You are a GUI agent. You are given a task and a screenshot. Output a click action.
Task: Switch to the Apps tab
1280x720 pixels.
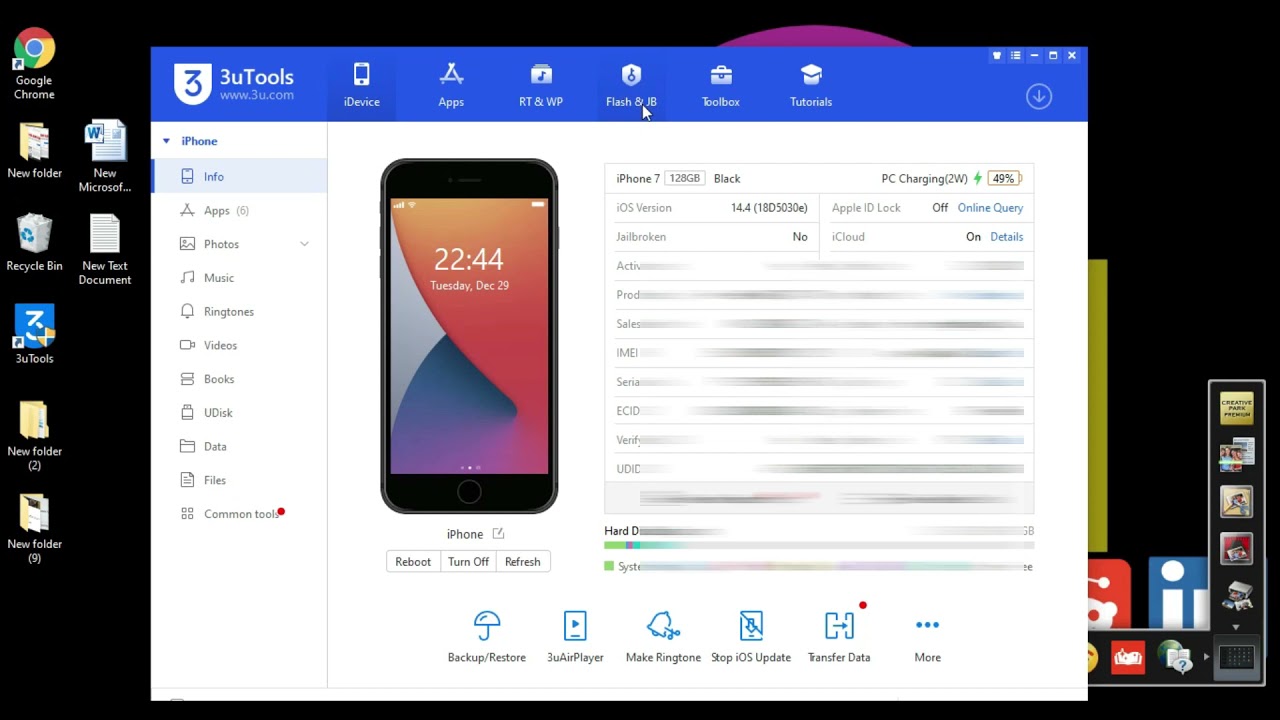click(451, 85)
